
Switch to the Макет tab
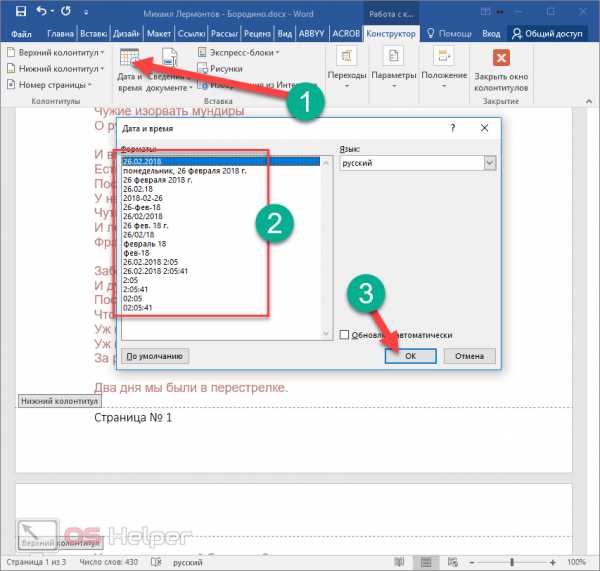pos(158,34)
